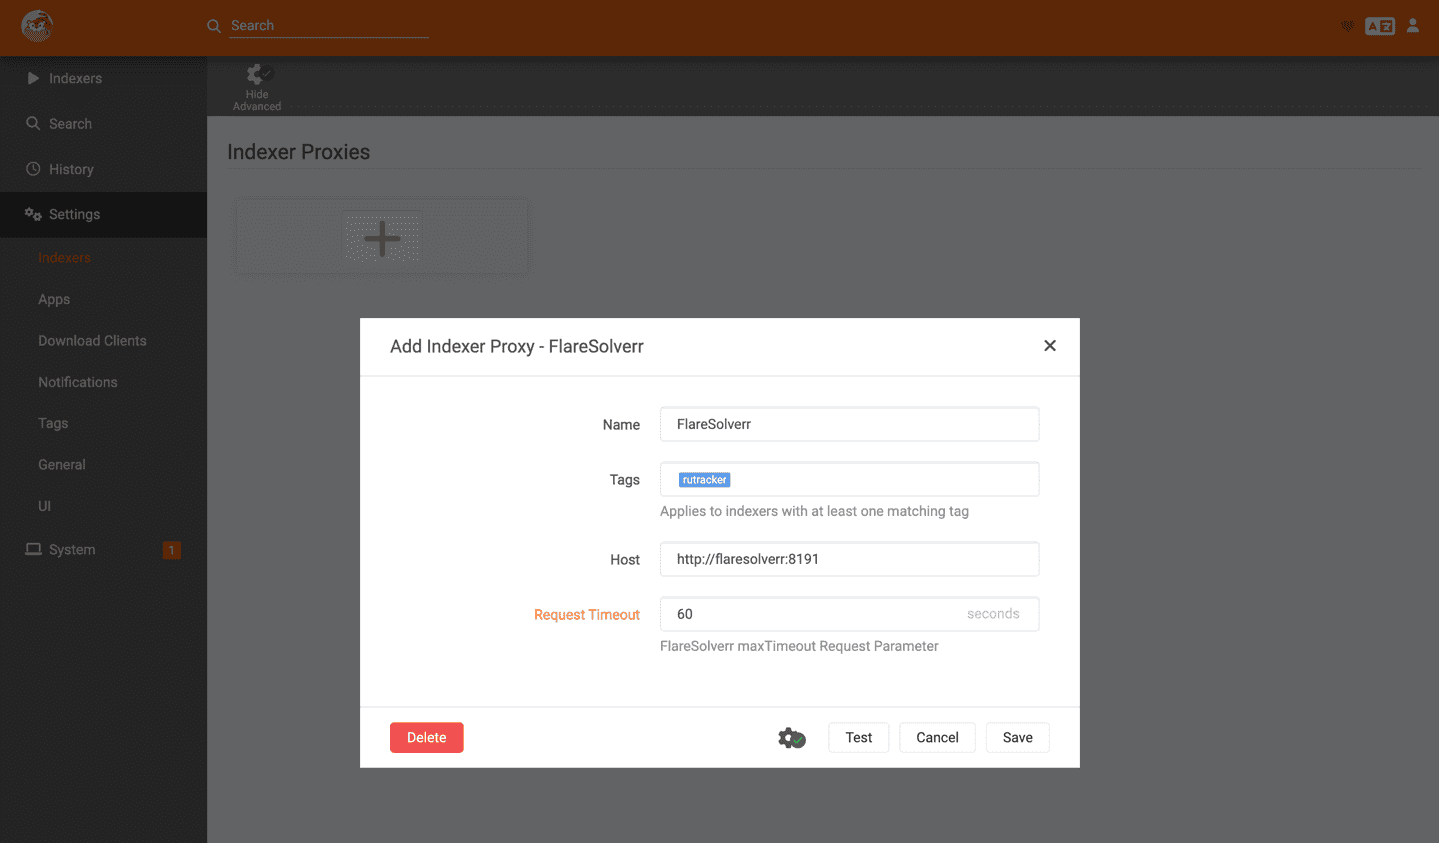Toggle Hide Advanced settings in toolbar
The image size is (1439, 843).
[257, 86]
